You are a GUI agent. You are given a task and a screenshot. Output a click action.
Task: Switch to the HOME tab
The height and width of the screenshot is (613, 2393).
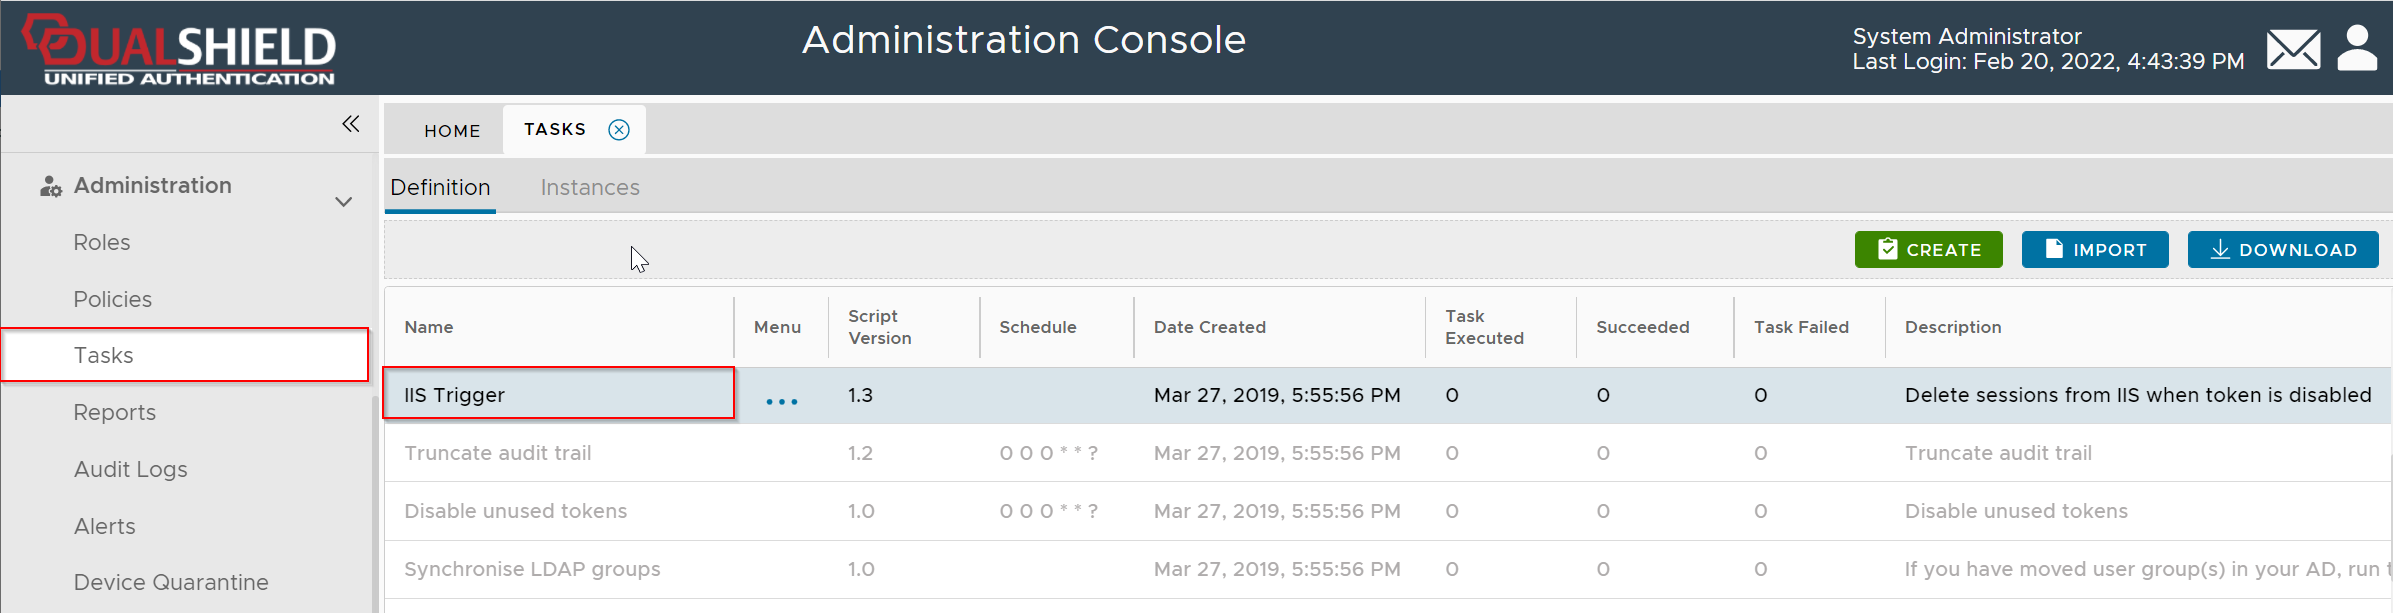click(452, 131)
